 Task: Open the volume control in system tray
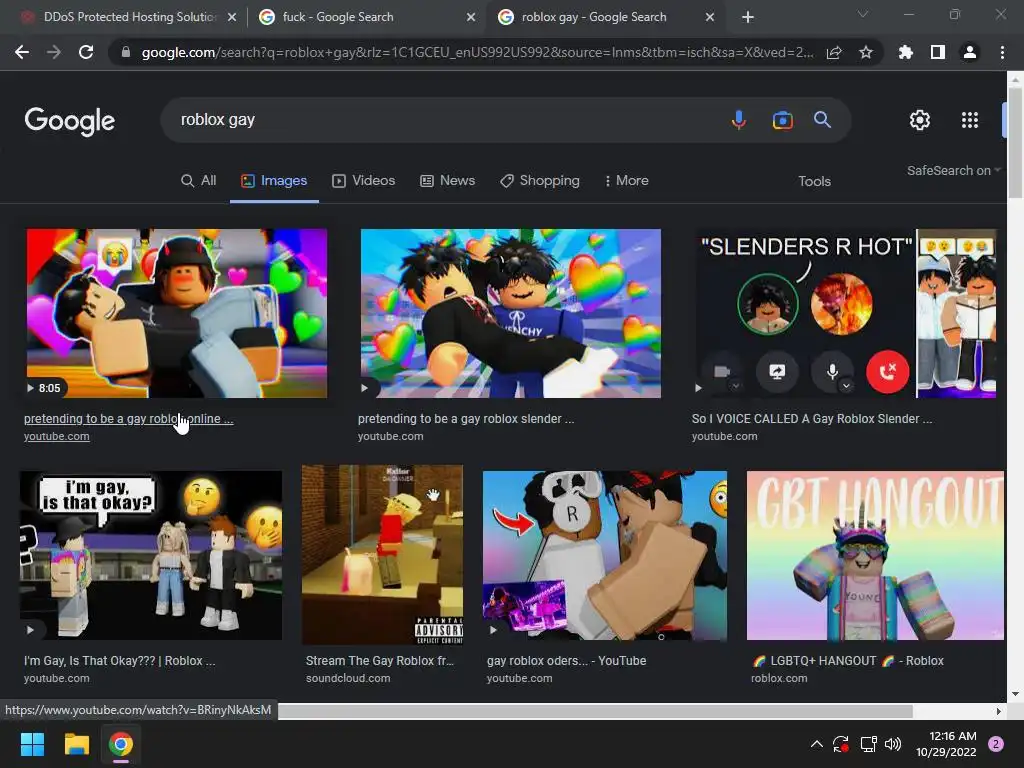pyautogui.click(x=893, y=744)
